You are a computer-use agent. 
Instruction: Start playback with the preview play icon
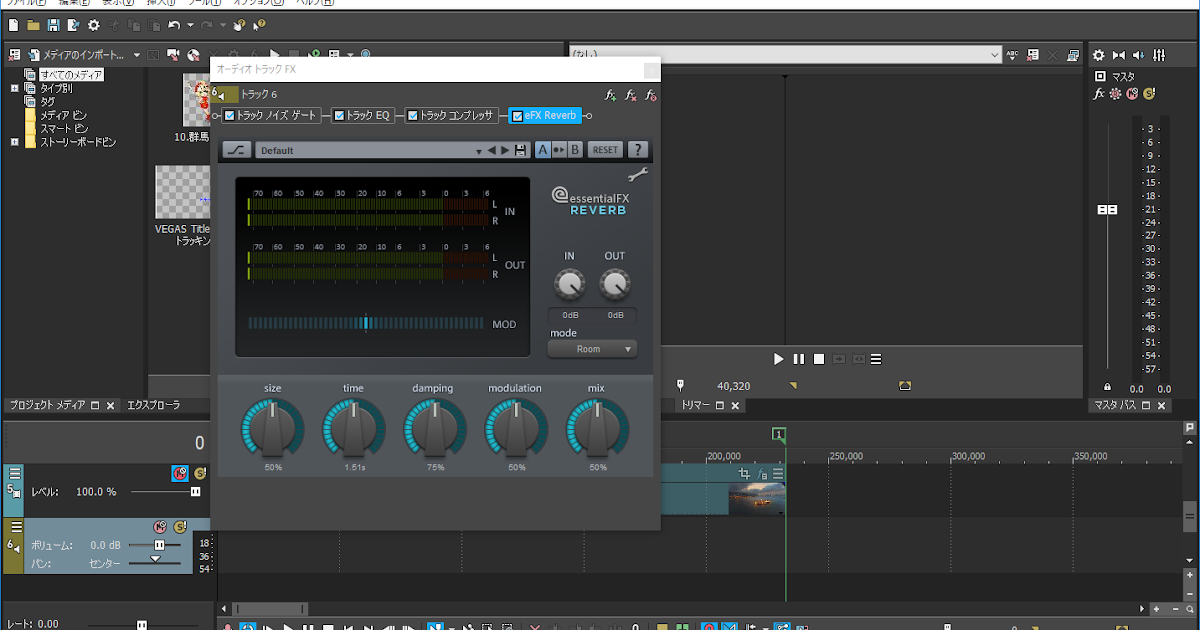pos(778,358)
